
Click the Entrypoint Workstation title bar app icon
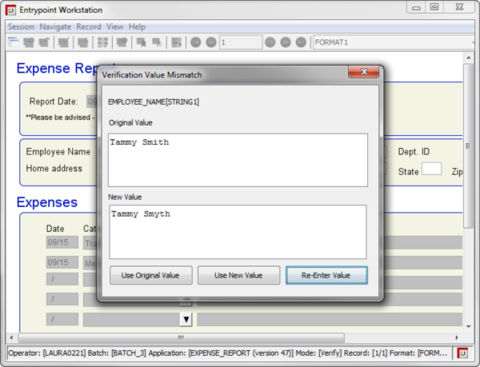(x=11, y=10)
